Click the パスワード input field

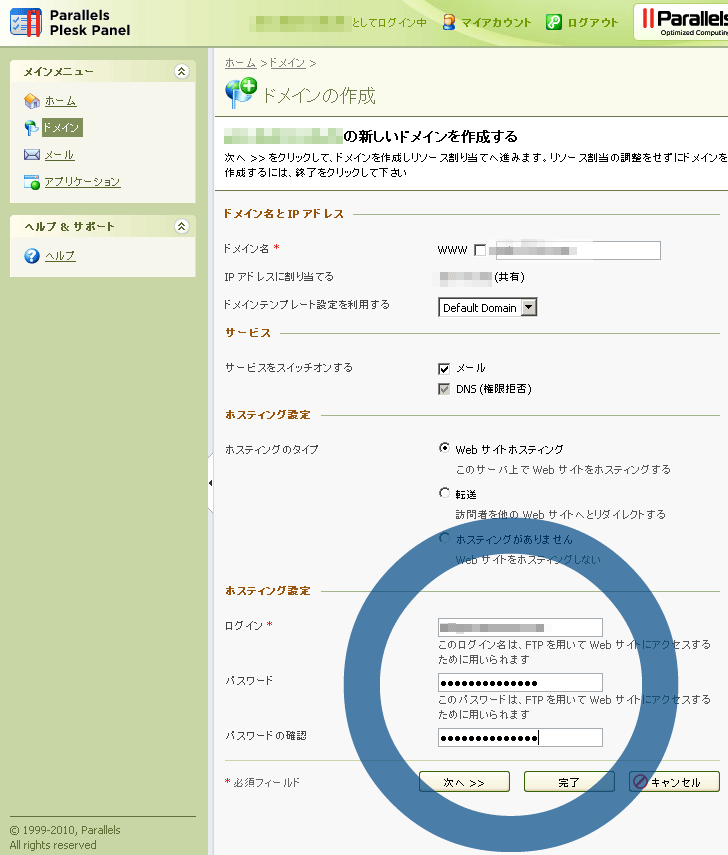coord(520,683)
